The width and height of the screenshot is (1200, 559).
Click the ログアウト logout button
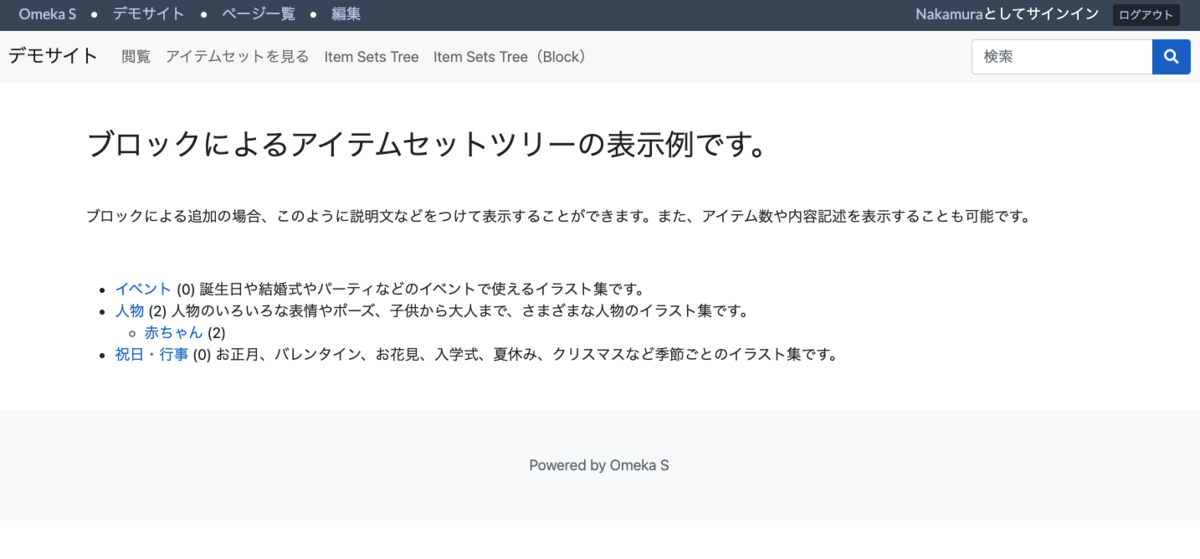[x=1146, y=15]
